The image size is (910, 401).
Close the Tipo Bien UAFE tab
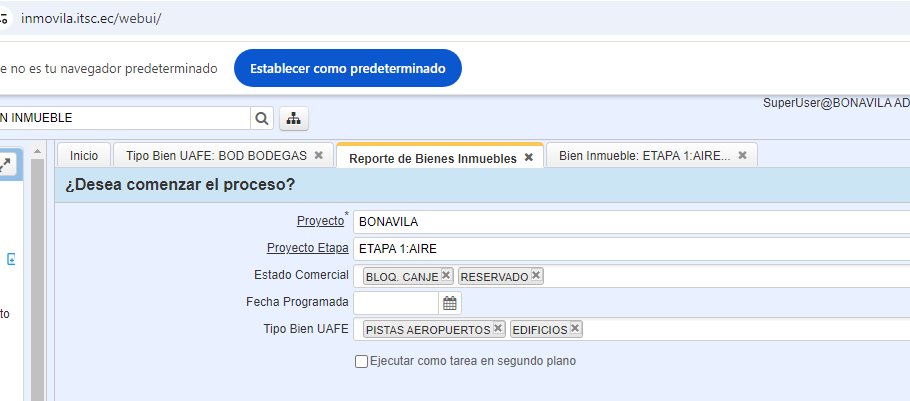coord(318,156)
